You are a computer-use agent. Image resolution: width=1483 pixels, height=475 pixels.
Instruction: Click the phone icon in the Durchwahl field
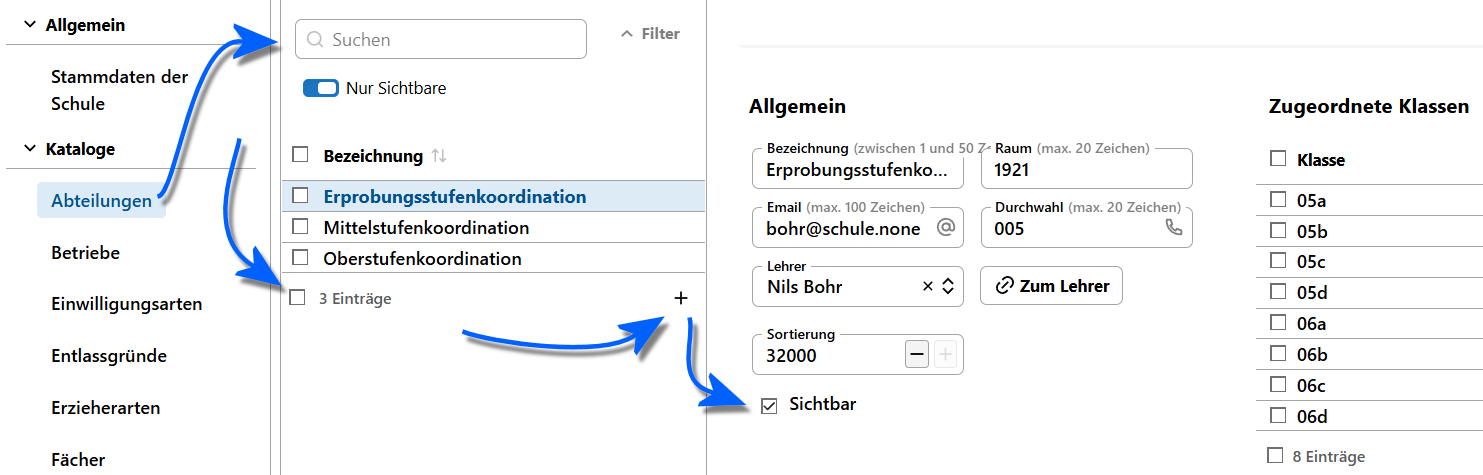(x=1174, y=228)
